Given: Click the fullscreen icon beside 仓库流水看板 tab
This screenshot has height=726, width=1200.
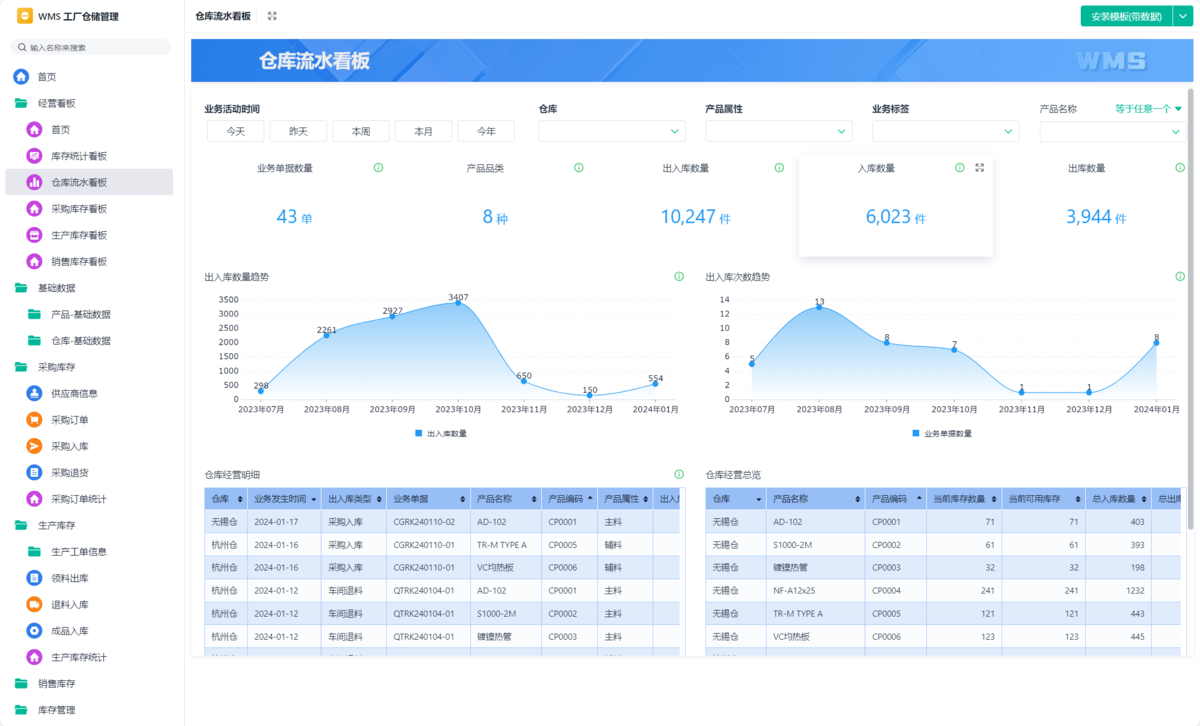Looking at the screenshot, I should pyautogui.click(x=271, y=16).
